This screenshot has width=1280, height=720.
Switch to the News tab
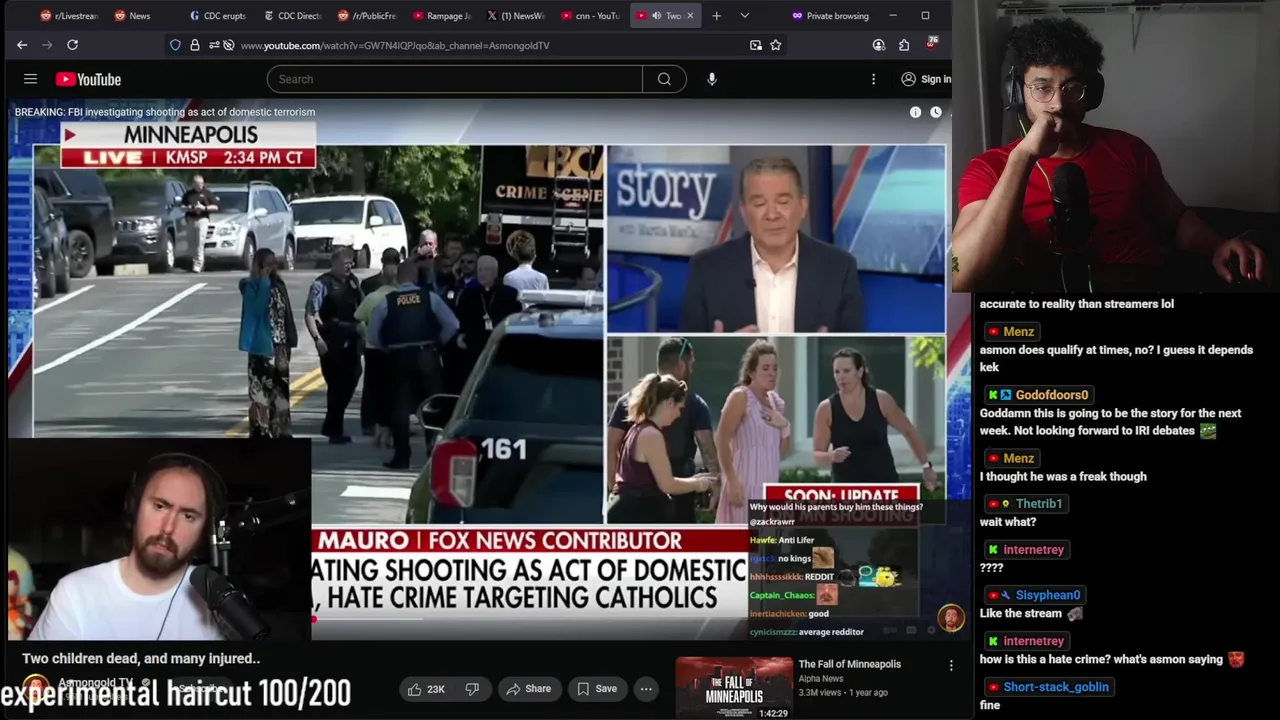pos(133,16)
